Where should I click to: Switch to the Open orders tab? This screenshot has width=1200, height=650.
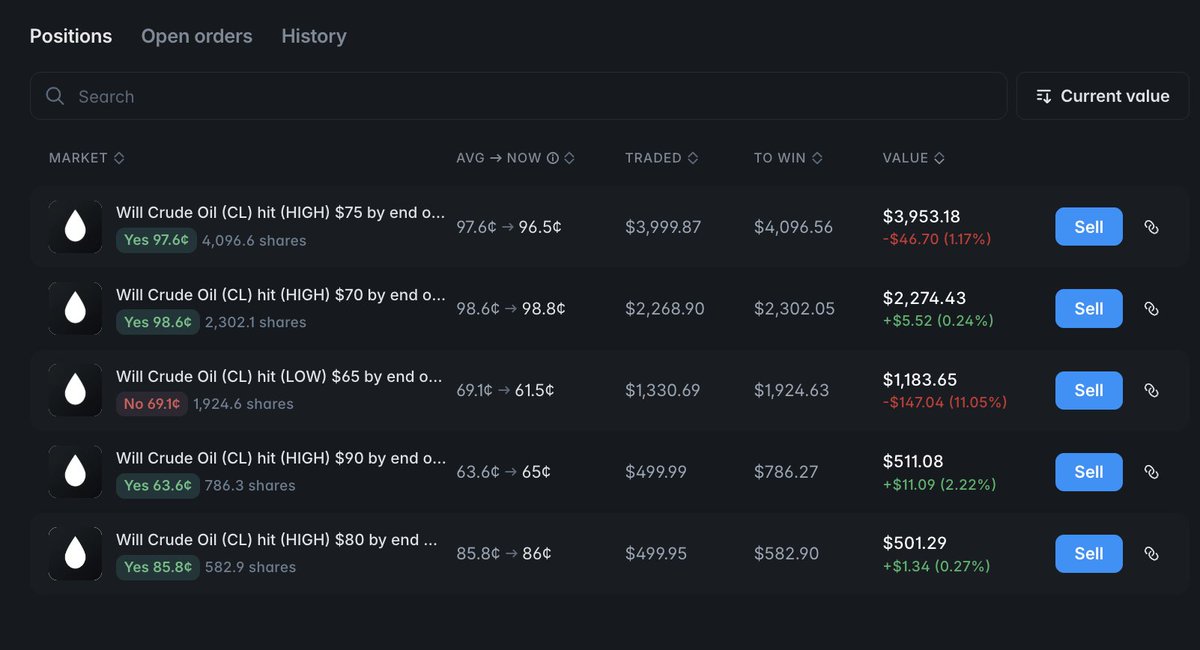click(197, 36)
